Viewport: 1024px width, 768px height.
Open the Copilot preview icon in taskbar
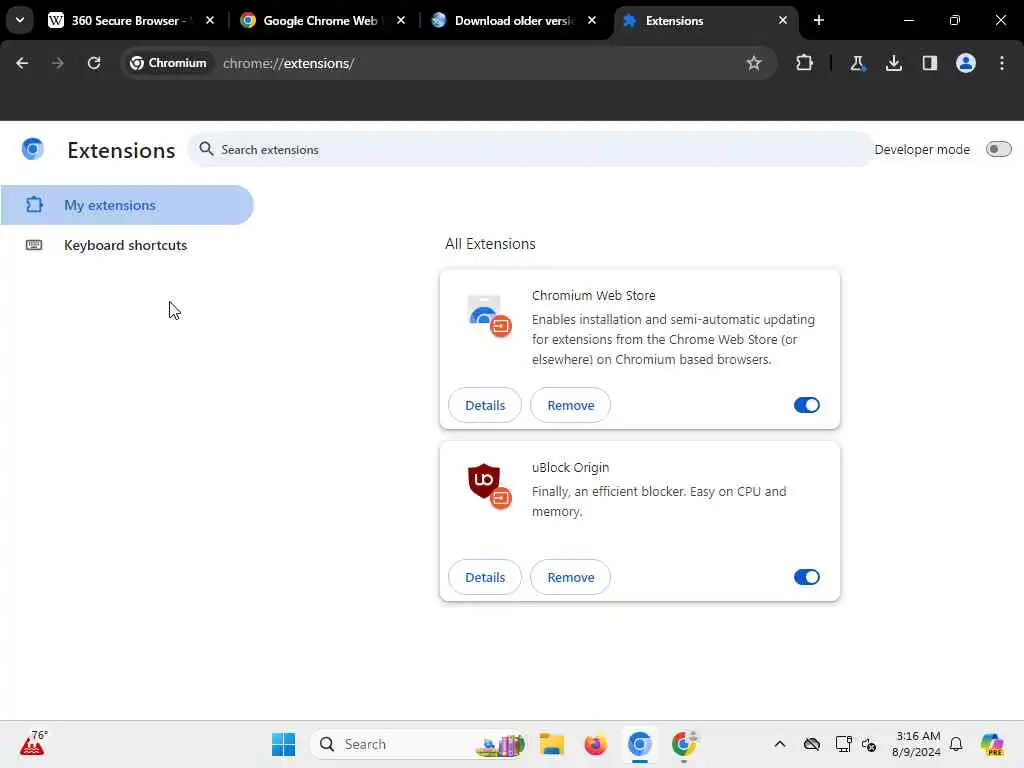[x=992, y=744]
